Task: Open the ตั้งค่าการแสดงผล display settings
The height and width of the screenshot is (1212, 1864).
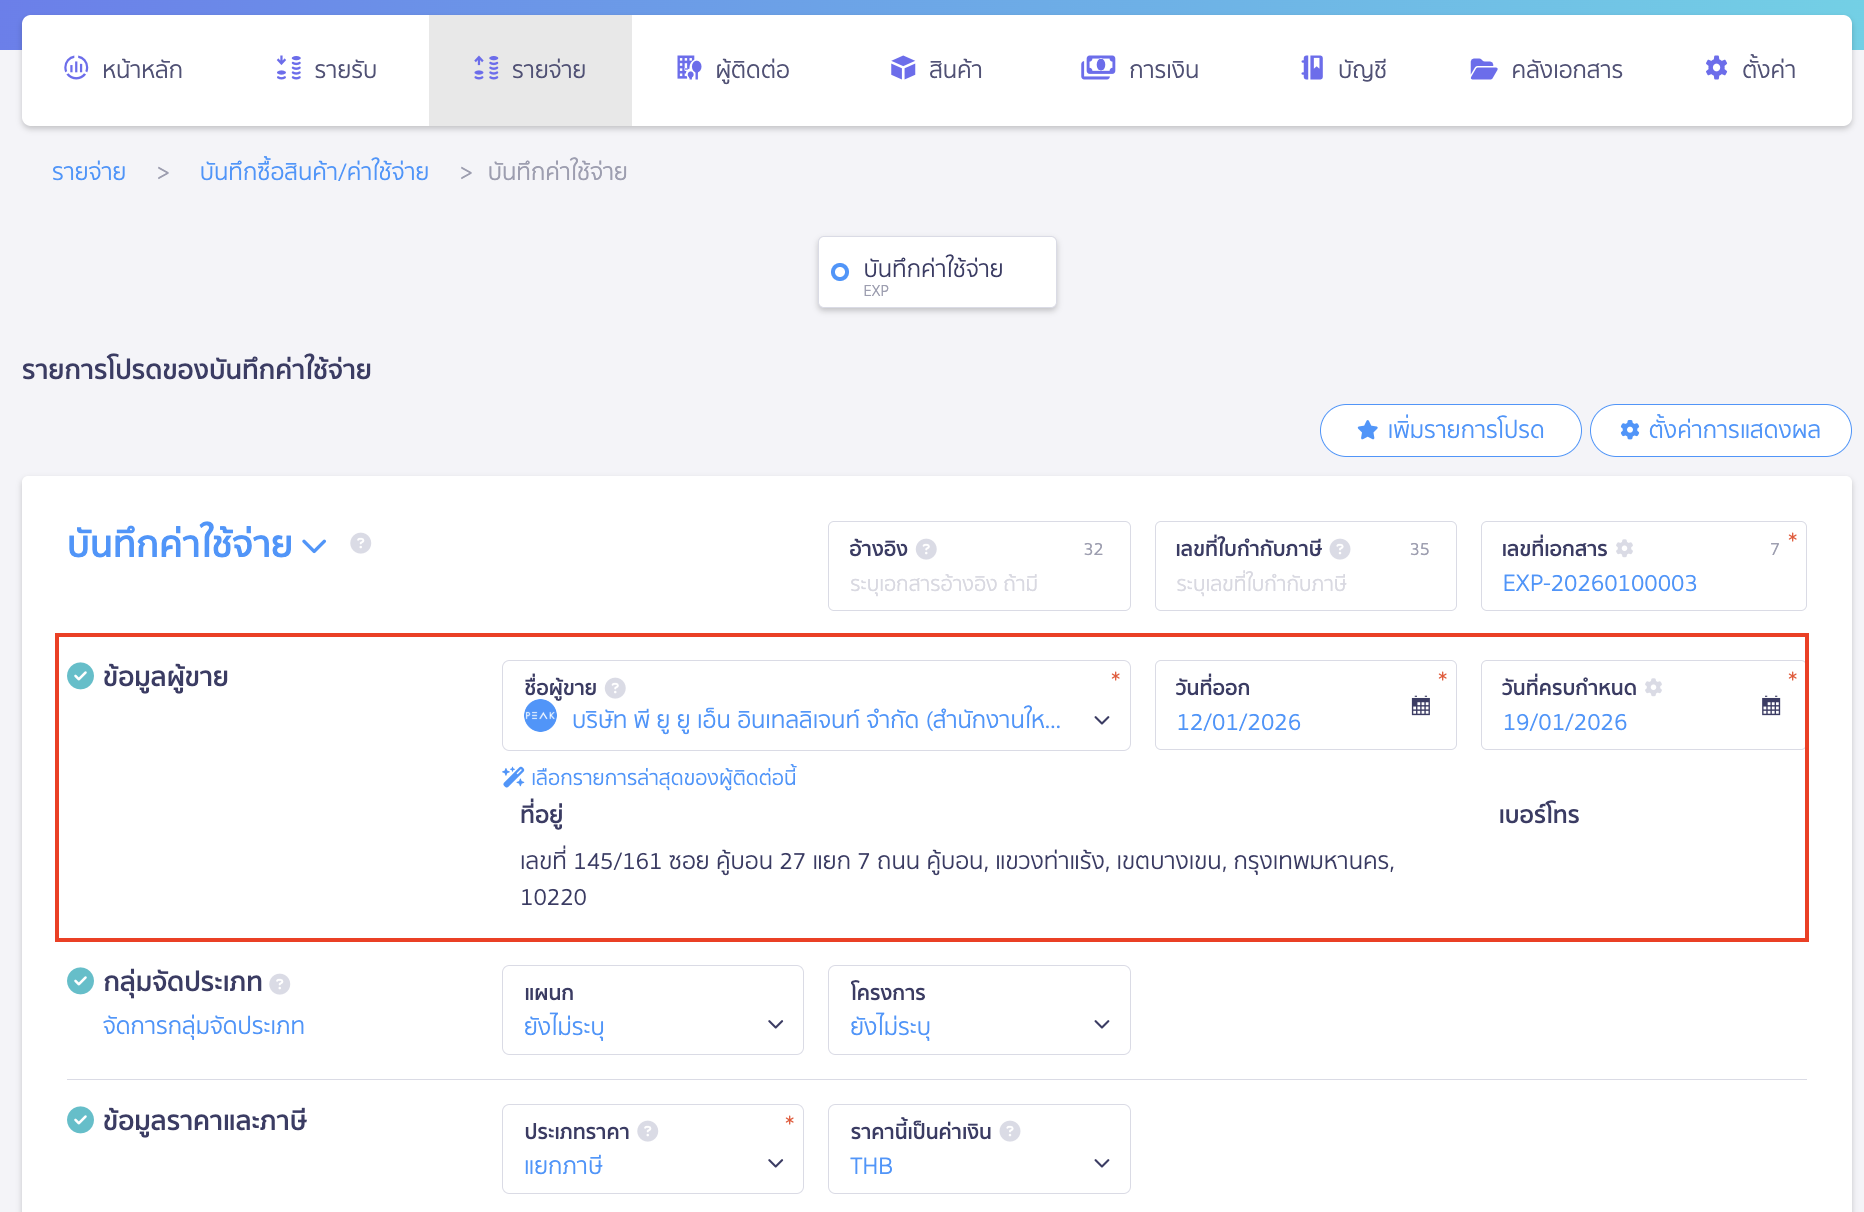Action: pyautogui.click(x=1720, y=430)
